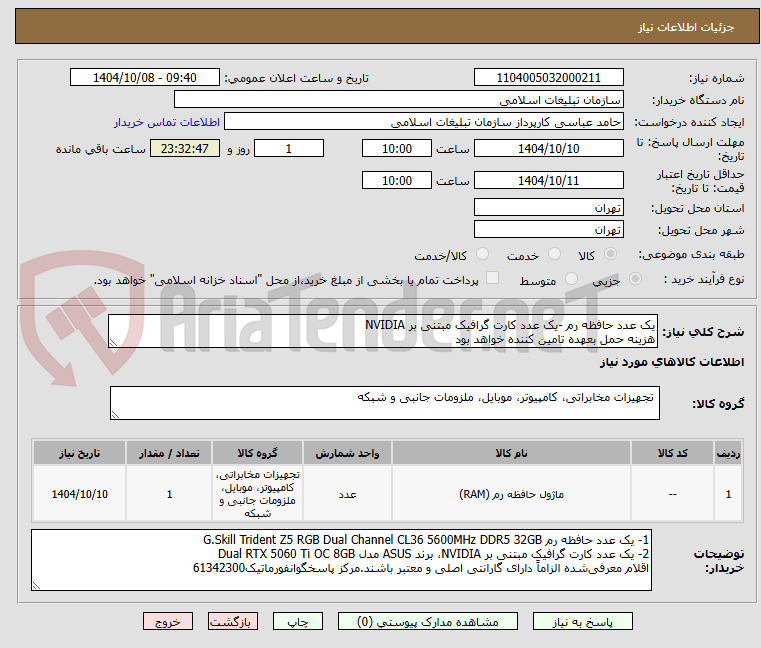The image size is (761, 648).
Task: Open اطلاعات تماس خریدار link
Action: click(167, 122)
